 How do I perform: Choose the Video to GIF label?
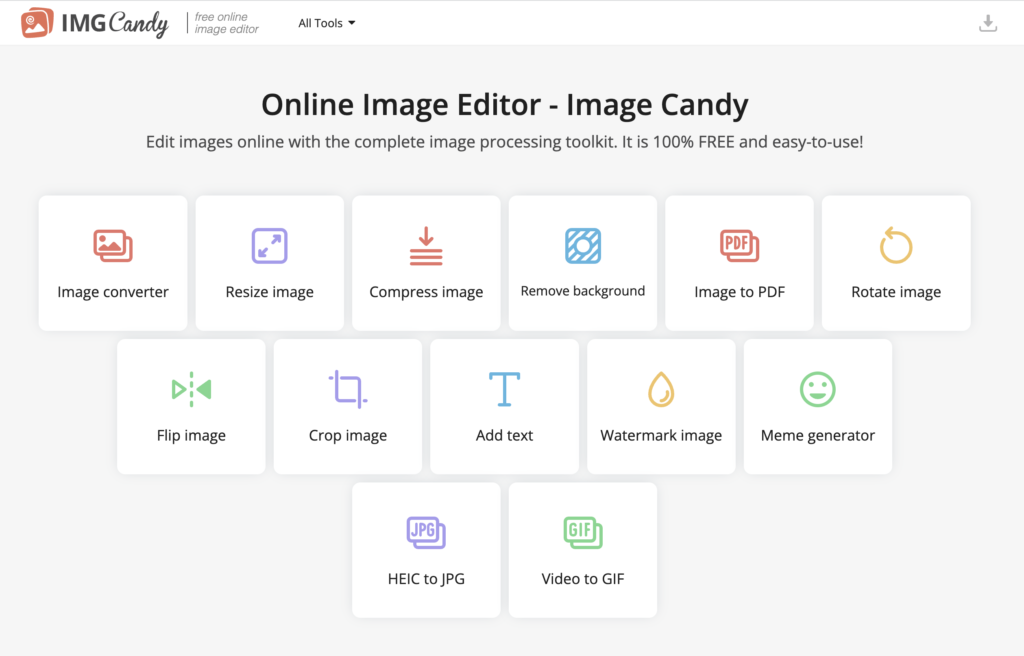(x=583, y=579)
